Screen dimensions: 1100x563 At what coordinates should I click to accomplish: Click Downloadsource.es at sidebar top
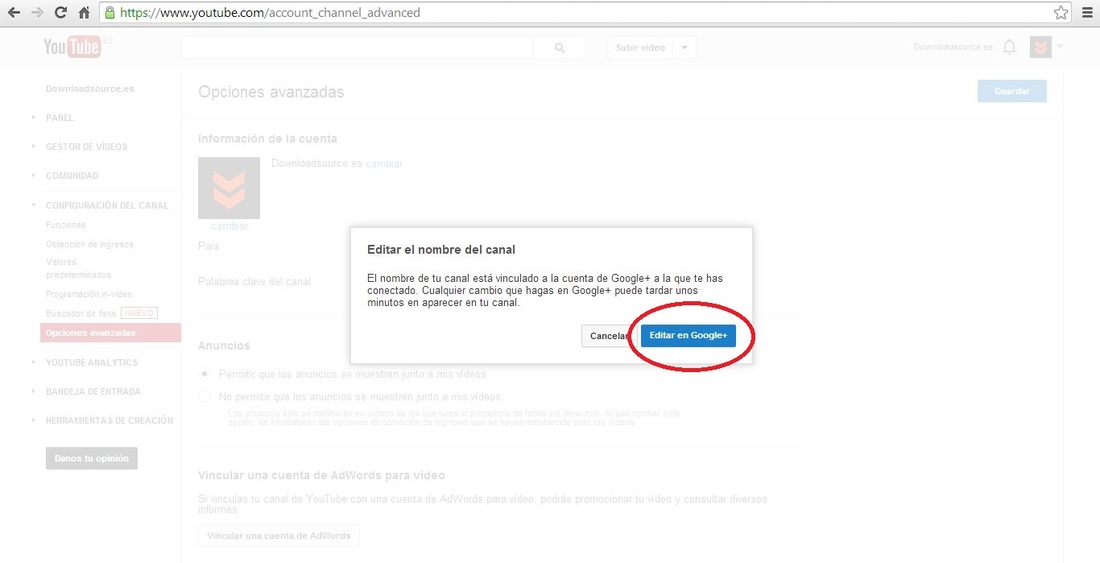(90, 89)
